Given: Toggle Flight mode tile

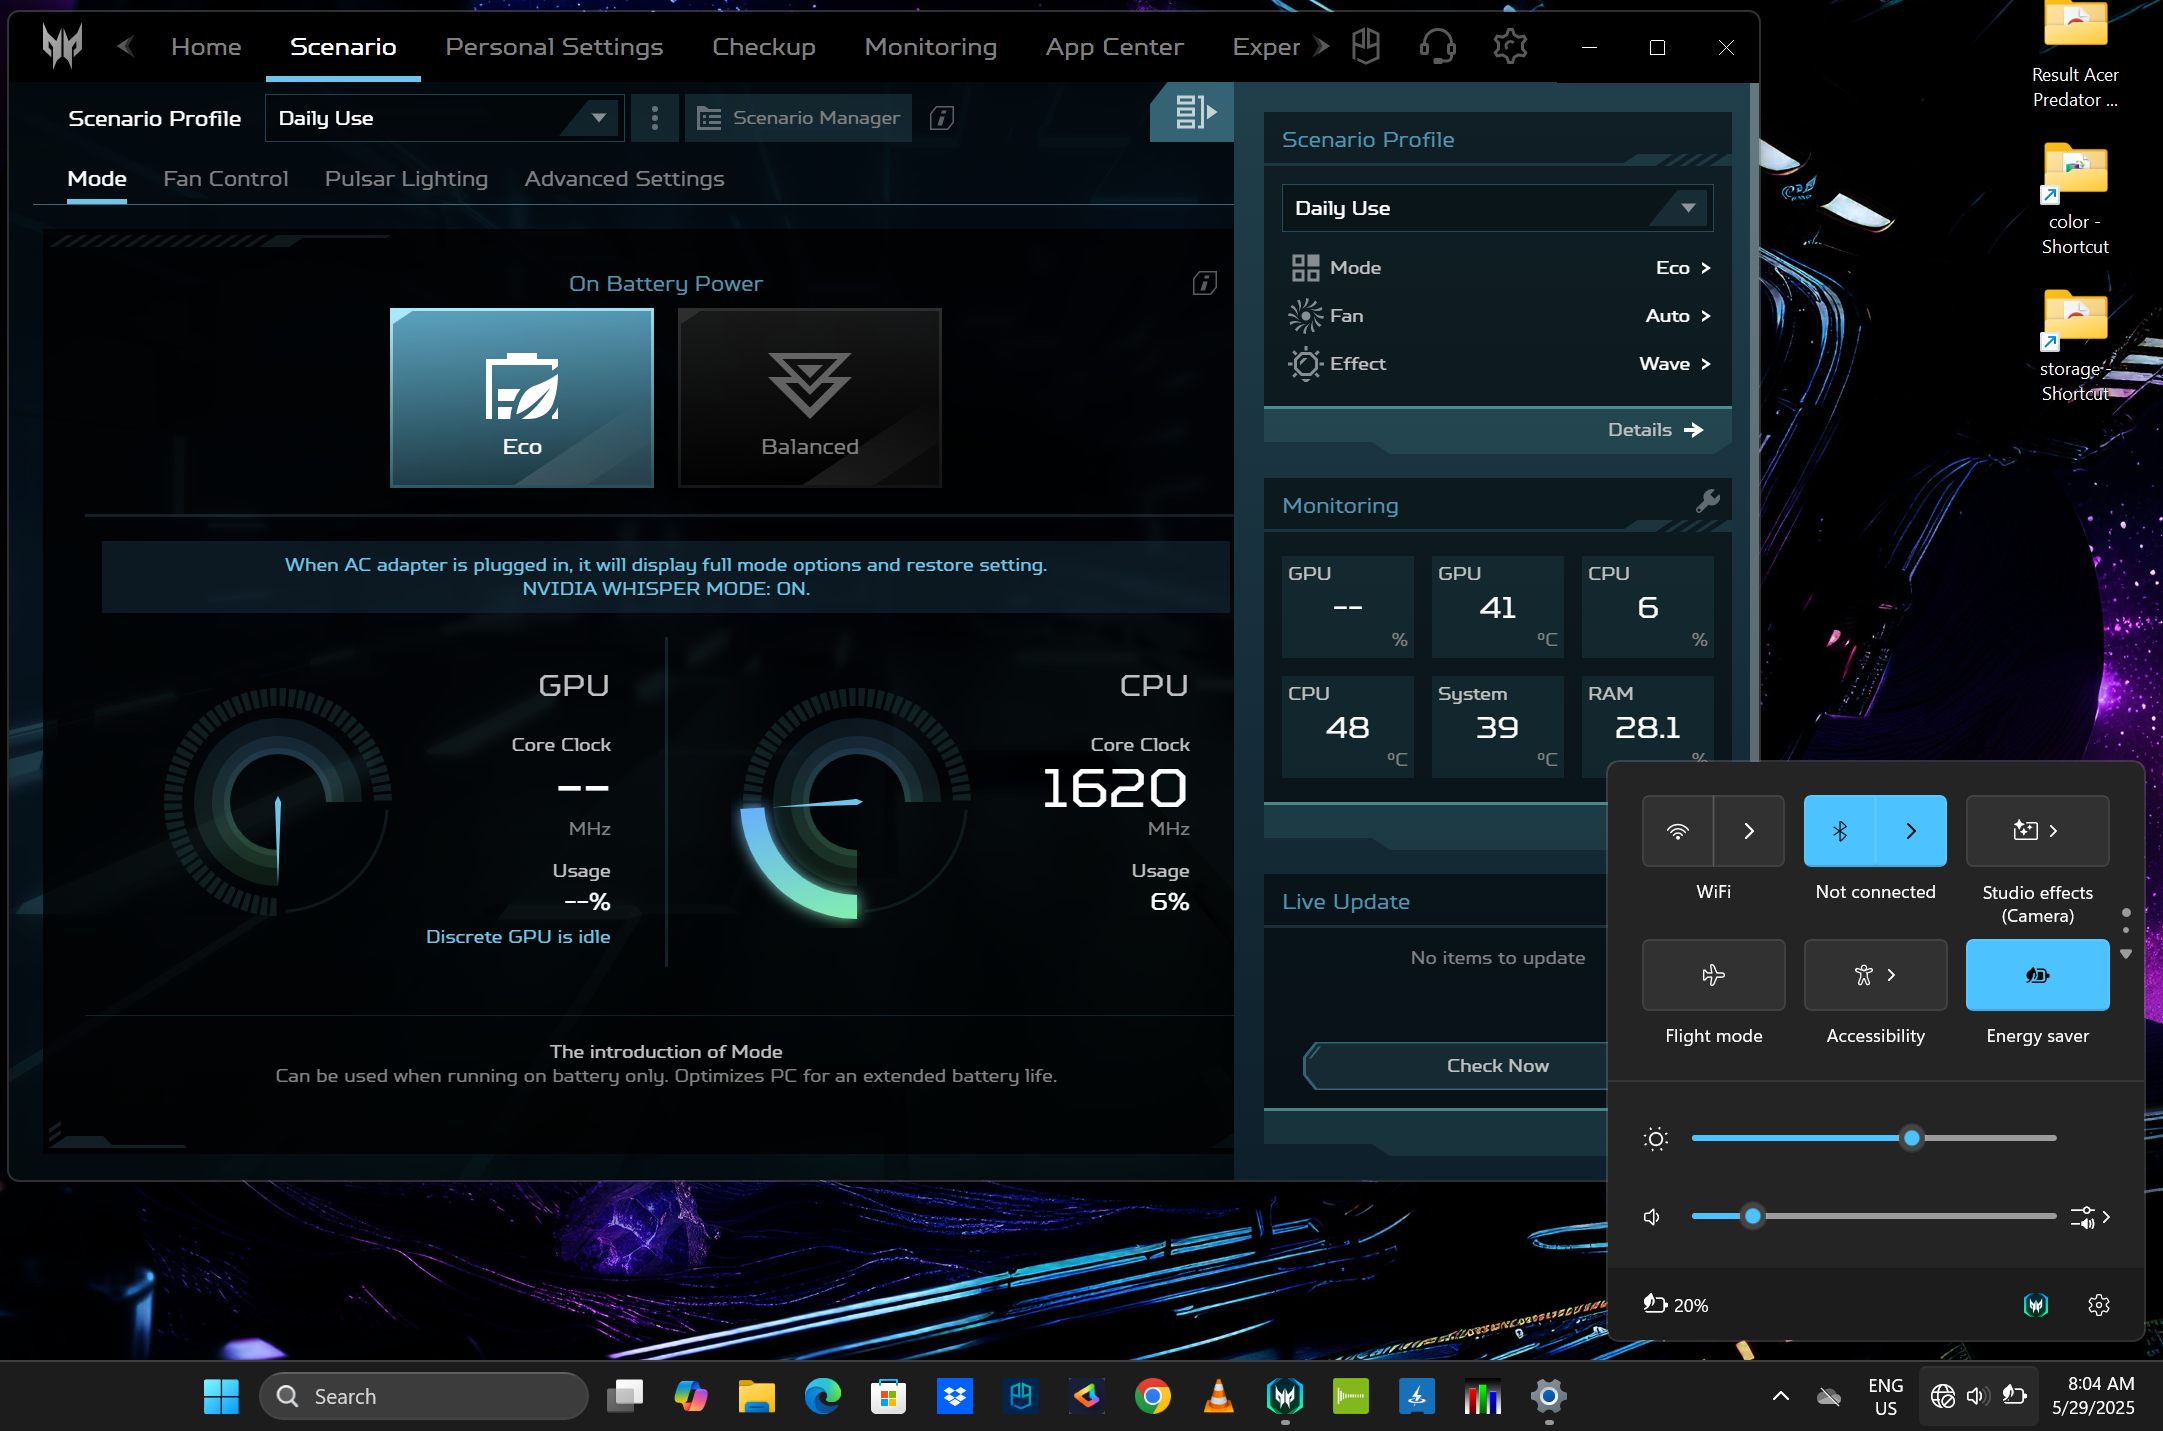Looking at the screenshot, I should pyautogui.click(x=1714, y=975).
